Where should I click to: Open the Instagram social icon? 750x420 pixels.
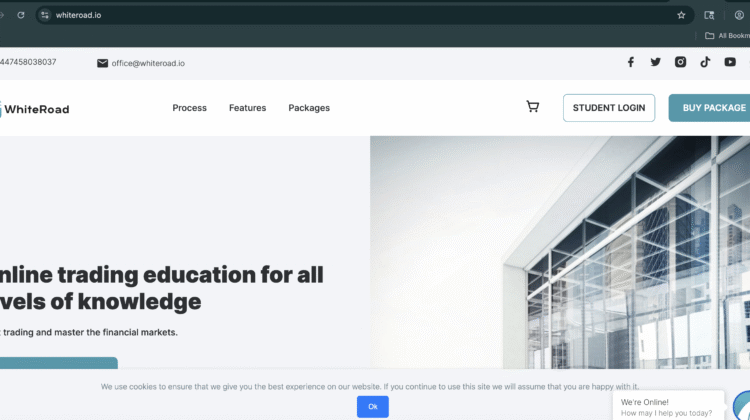point(680,62)
